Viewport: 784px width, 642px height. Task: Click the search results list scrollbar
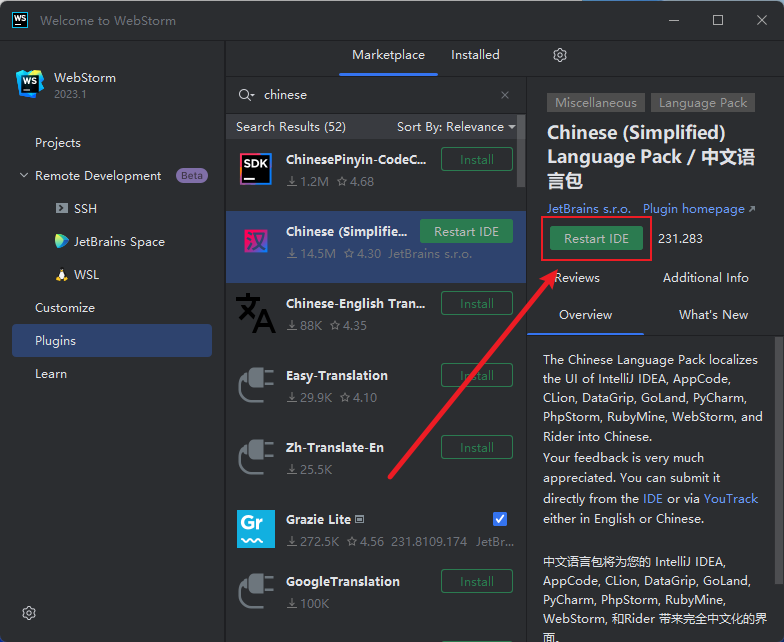tap(520, 151)
